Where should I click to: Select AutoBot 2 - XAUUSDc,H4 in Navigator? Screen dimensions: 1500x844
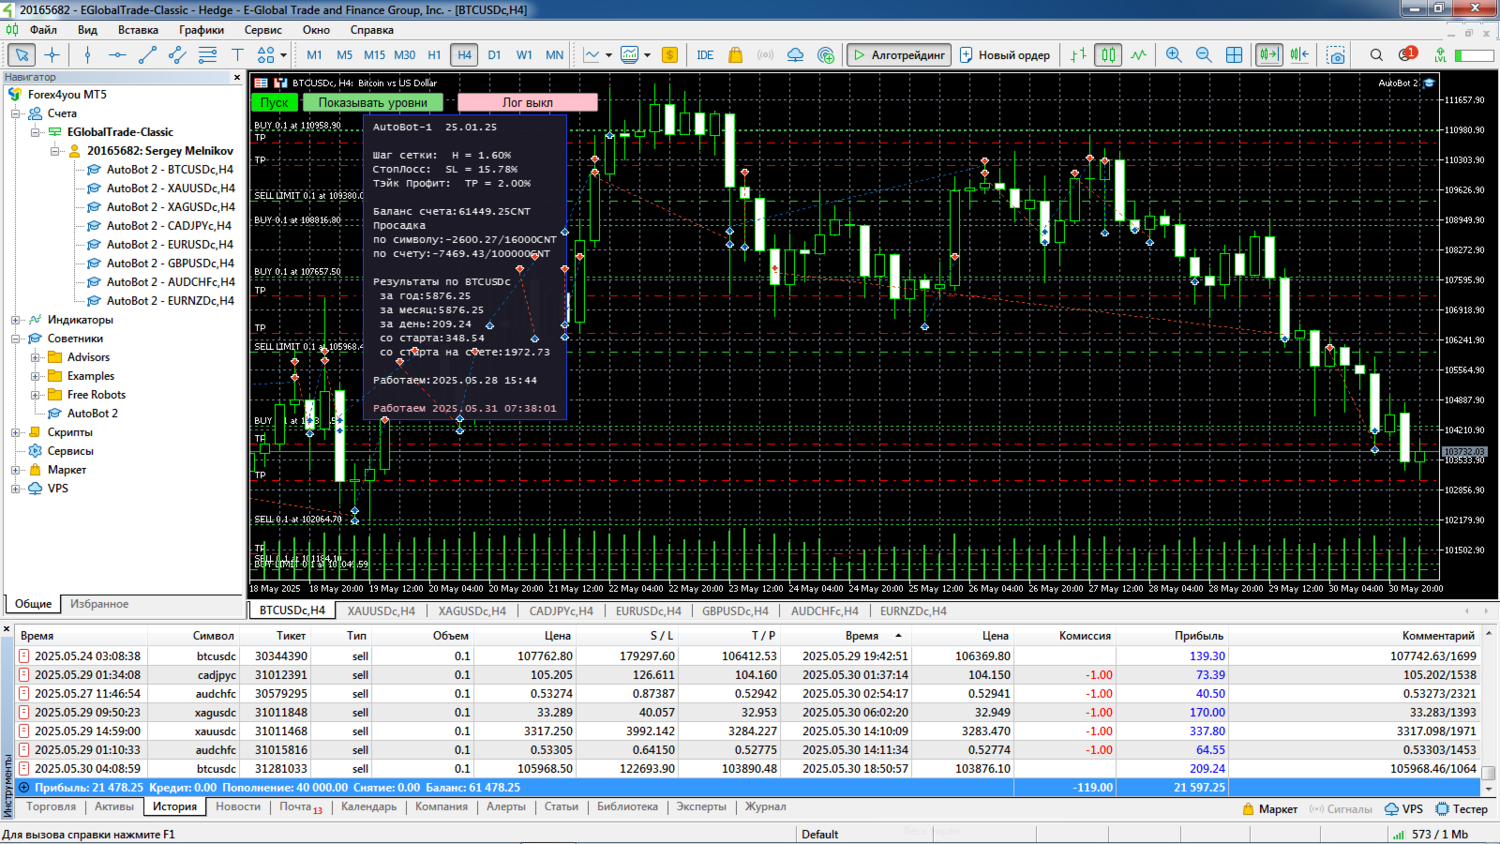pyautogui.click(x=170, y=188)
